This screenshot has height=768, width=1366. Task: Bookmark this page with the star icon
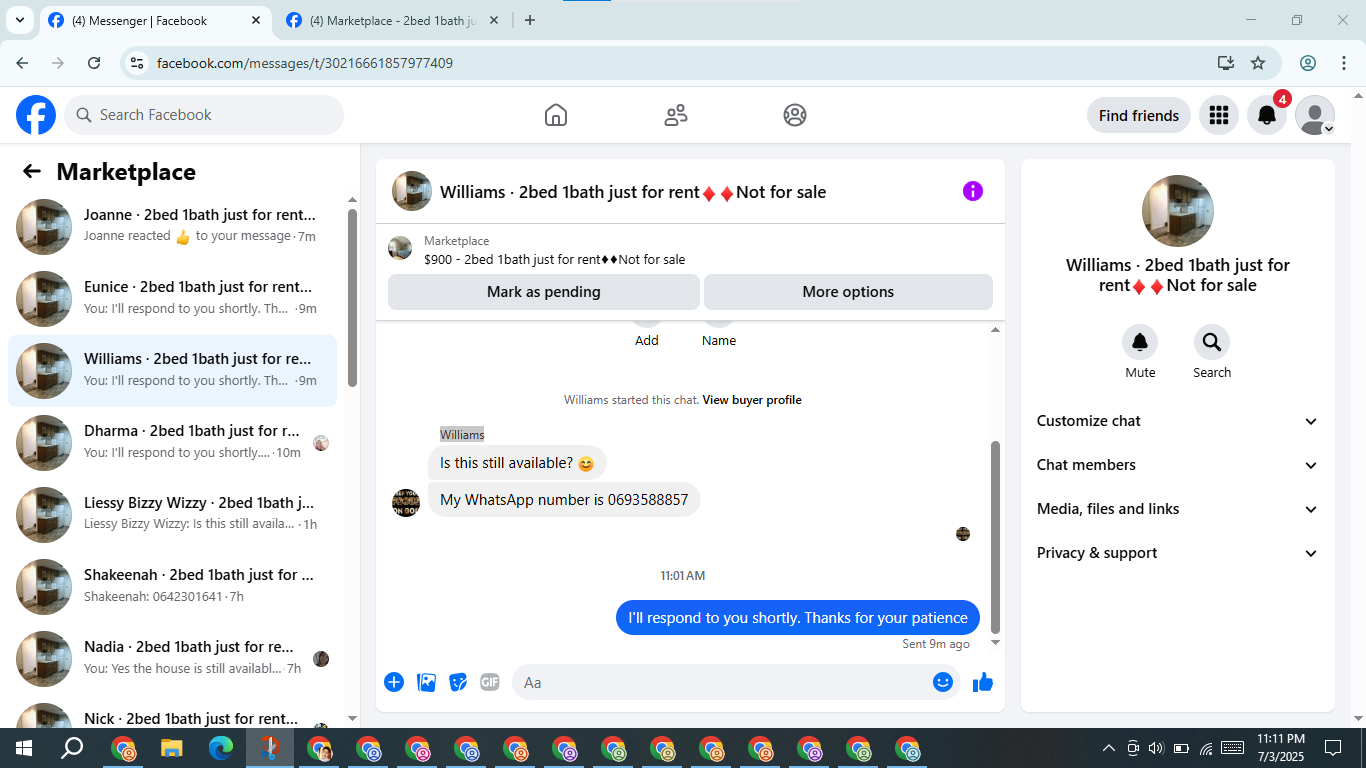1258,63
